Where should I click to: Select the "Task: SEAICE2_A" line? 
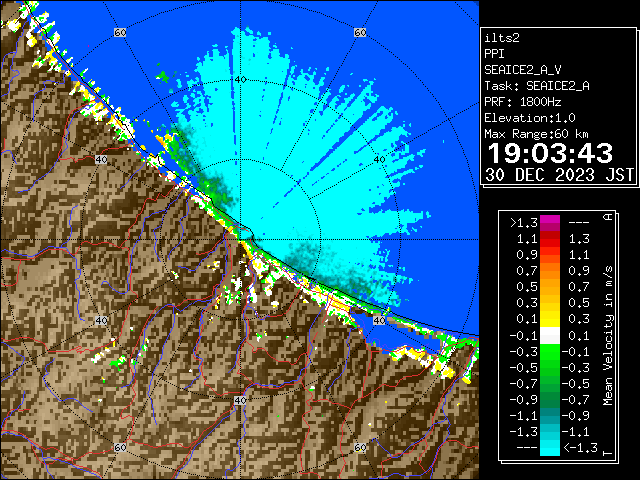(x=537, y=86)
